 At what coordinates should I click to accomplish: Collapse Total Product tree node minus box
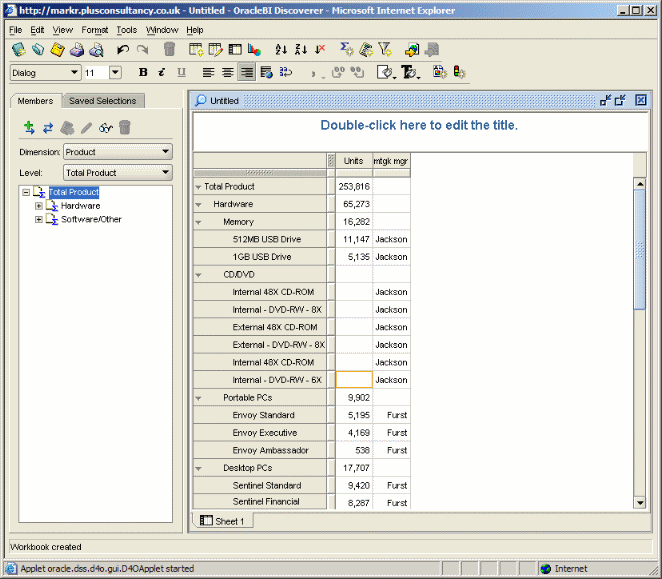(x=26, y=192)
